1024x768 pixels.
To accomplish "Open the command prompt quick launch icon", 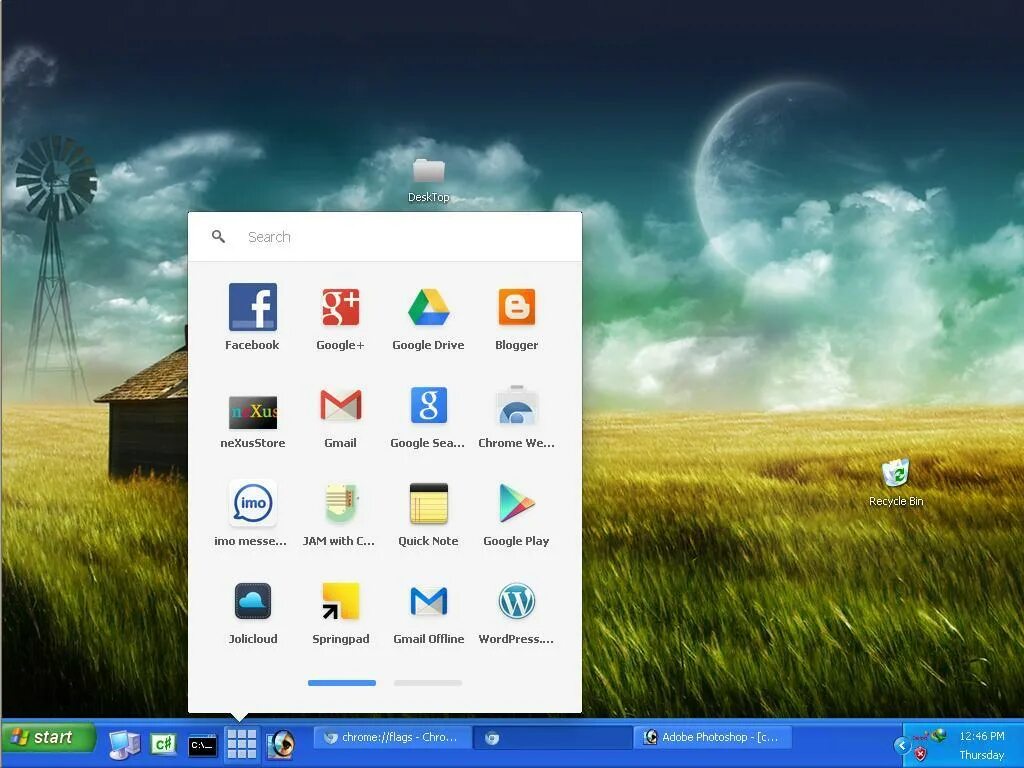I will (202, 744).
